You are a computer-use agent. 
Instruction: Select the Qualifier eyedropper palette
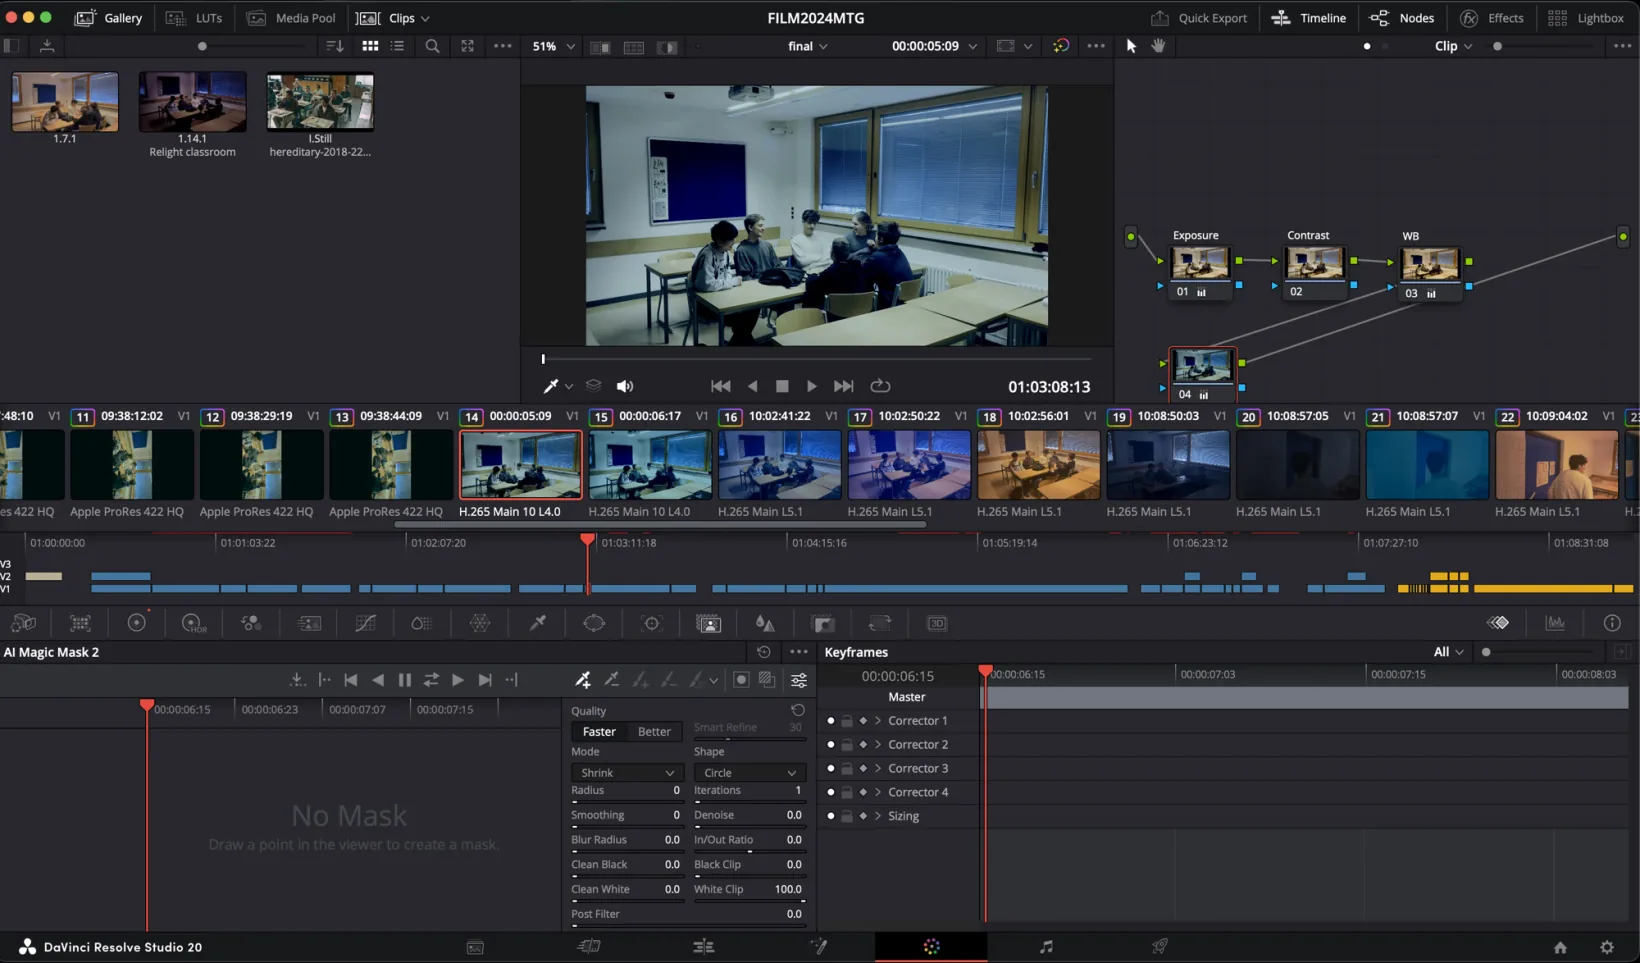point(537,623)
